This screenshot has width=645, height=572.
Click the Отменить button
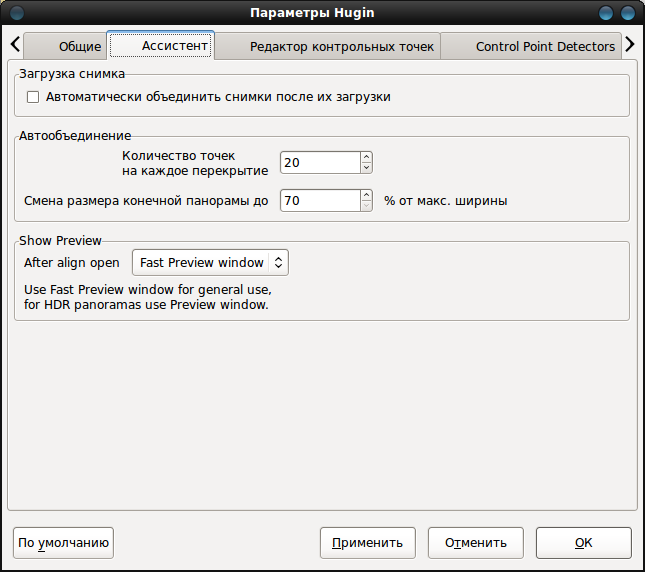[x=476, y=543]
